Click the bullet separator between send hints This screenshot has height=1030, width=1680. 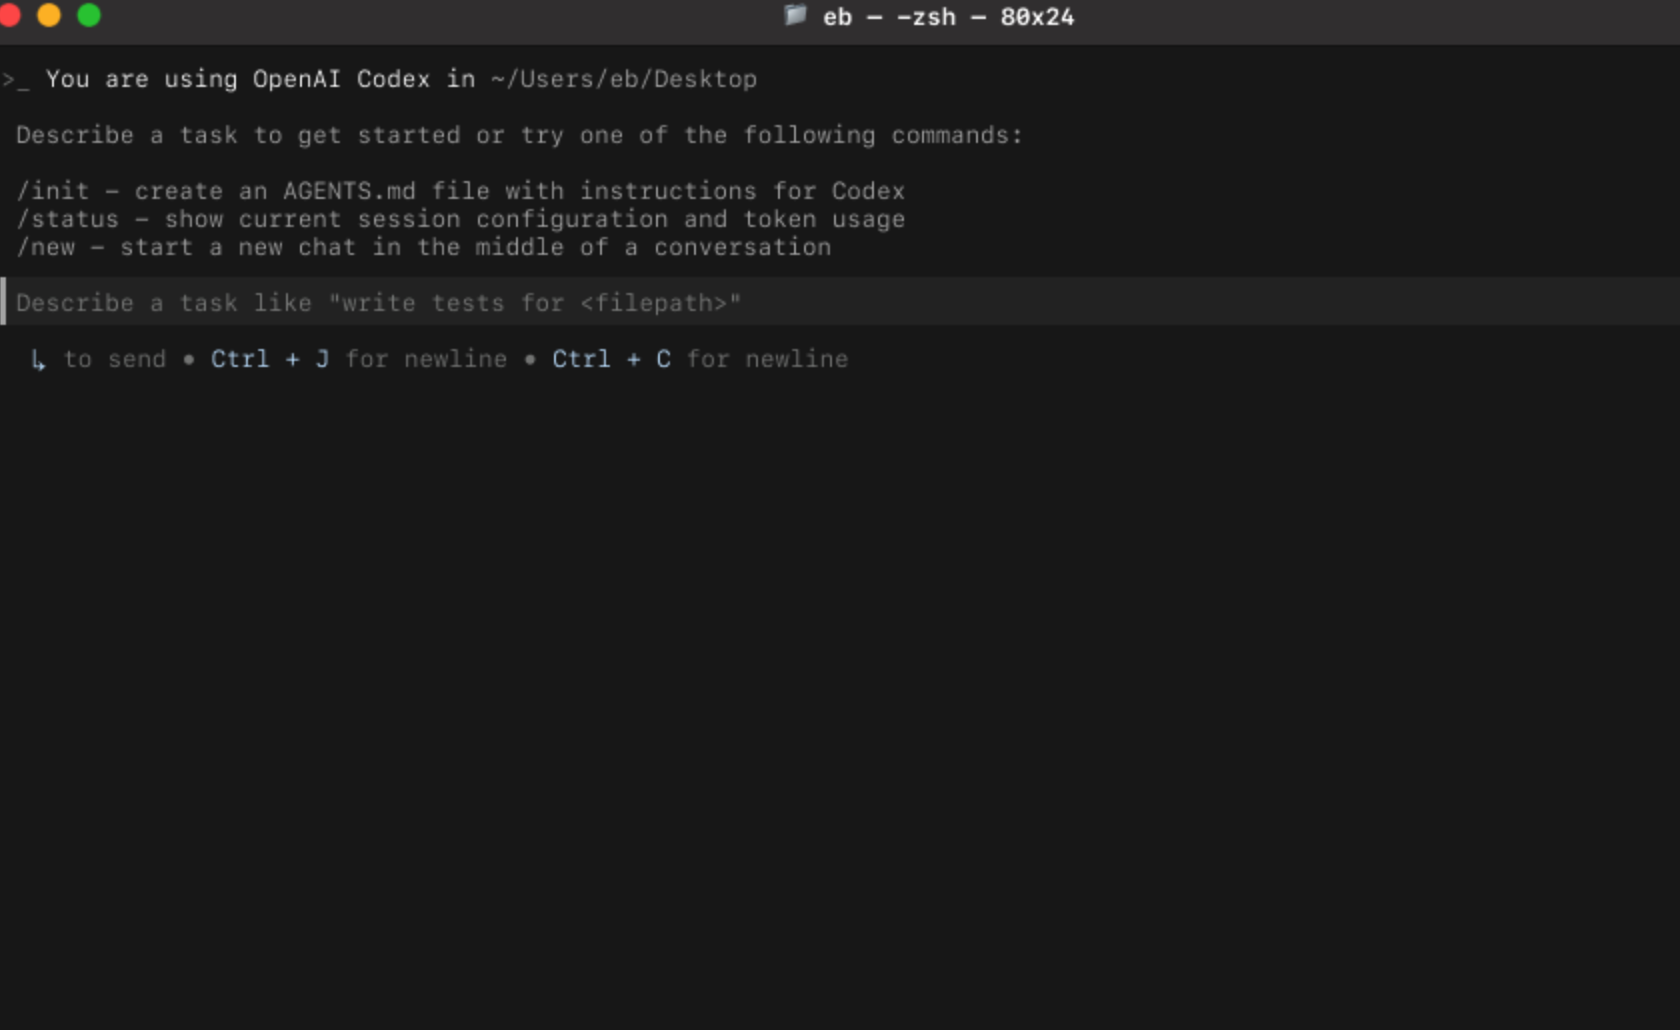click(188, 360)
